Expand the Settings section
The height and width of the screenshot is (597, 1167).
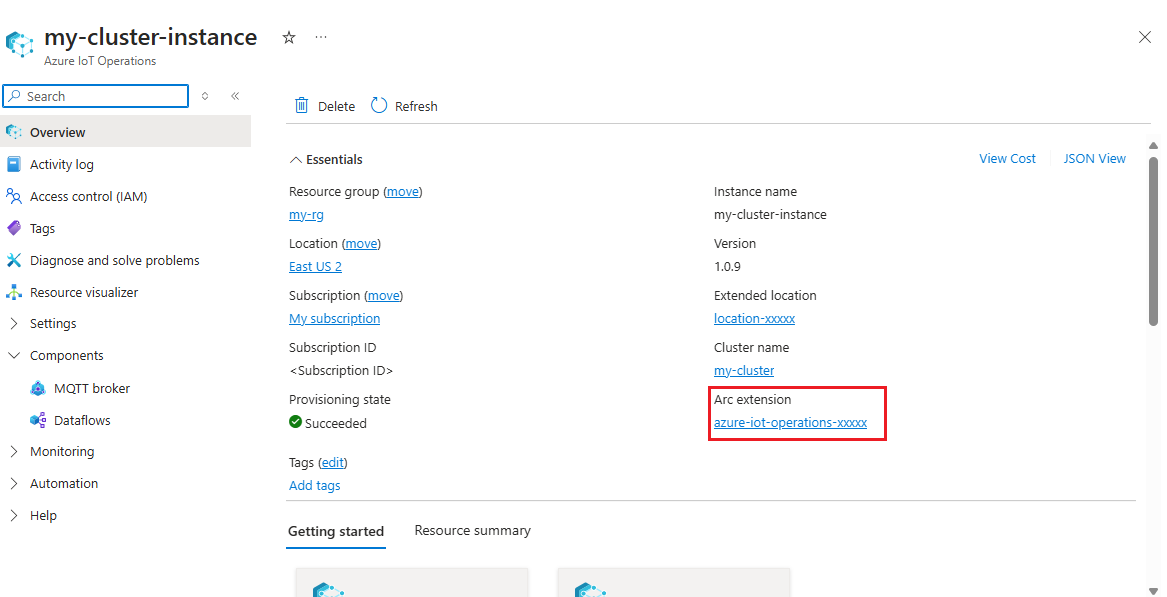tap(14, 323)
